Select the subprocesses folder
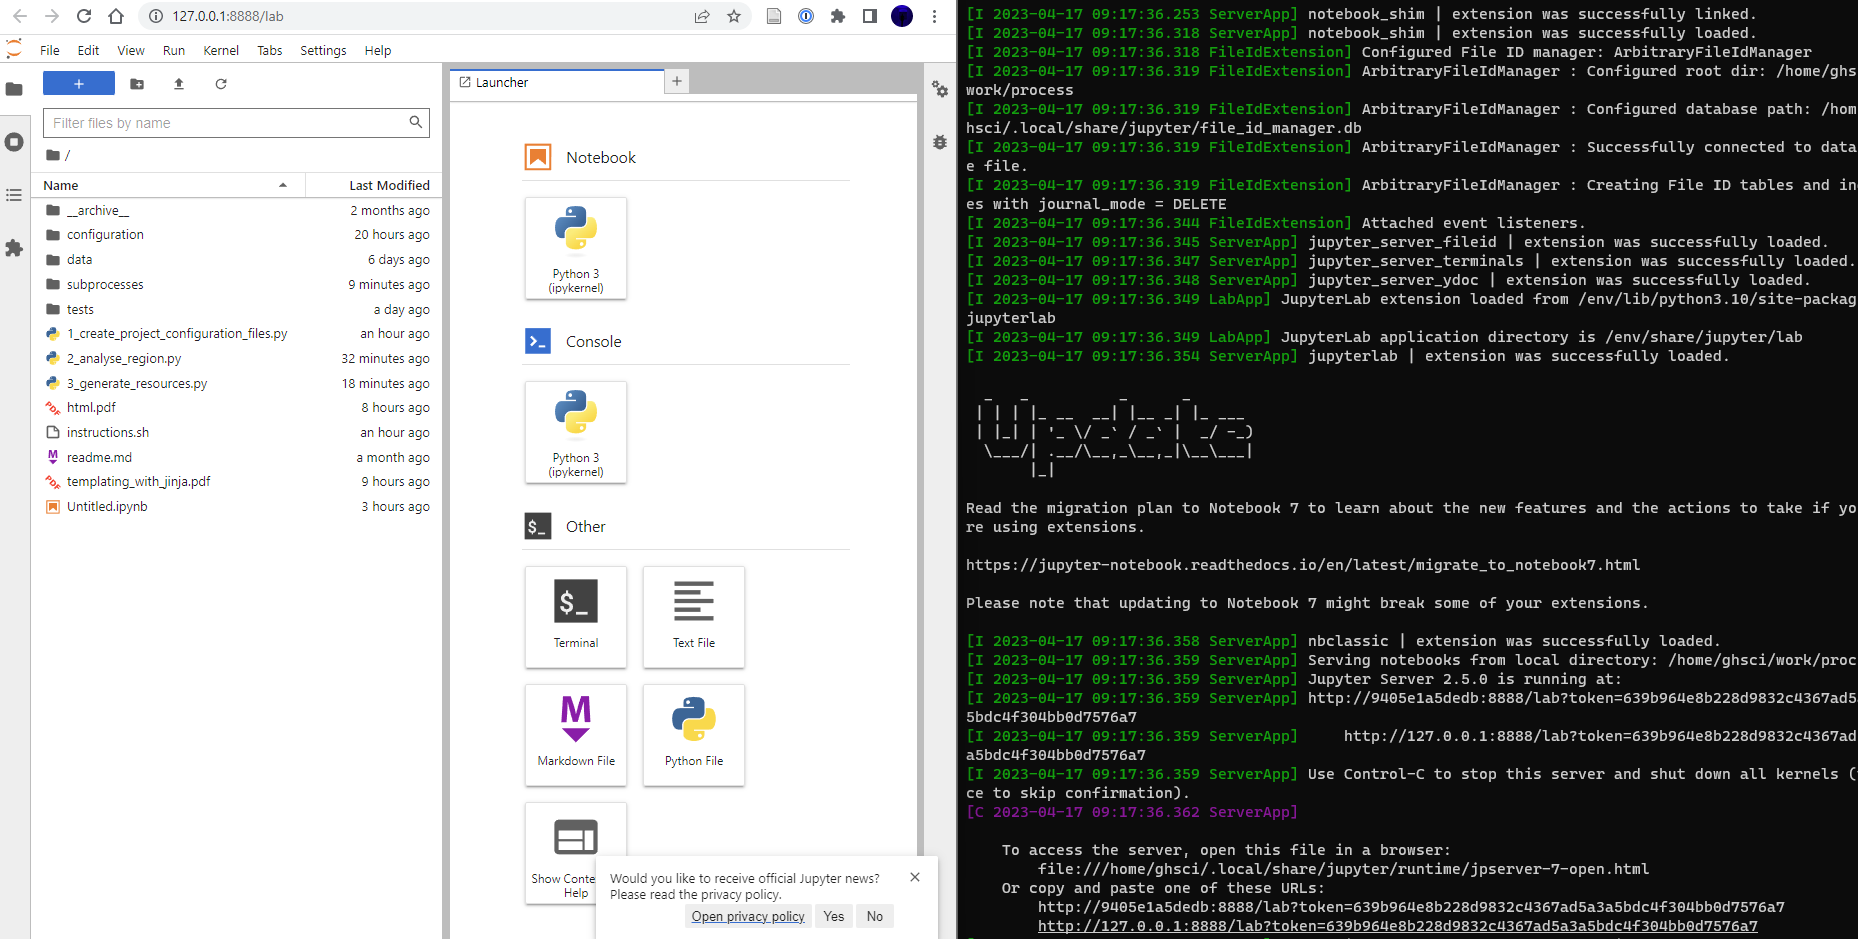The width and height of the screenshot is (1858, 939). tap(237, 285)
